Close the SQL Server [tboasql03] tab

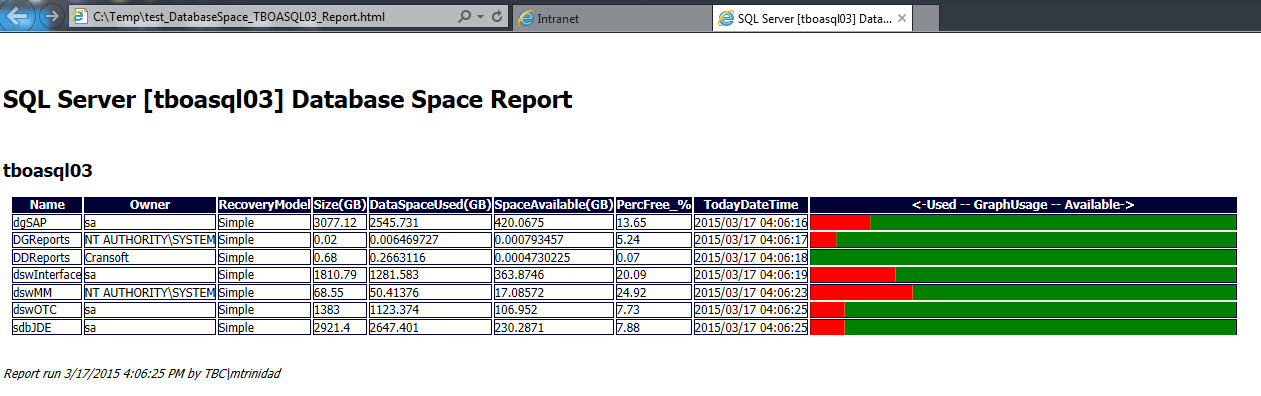(x=901, y=19)
